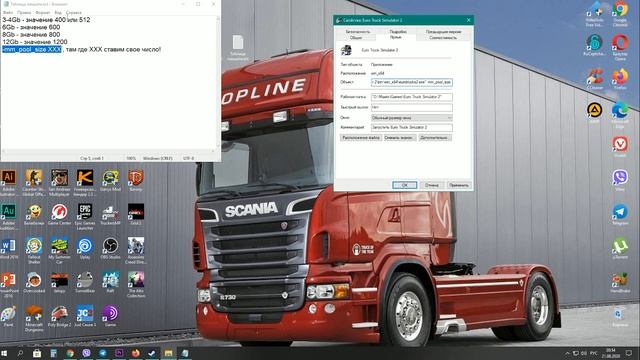Open Notepad's Format menu
This screenshot has width=640, height=360.
pyautogui.click(x=42, y=13)
